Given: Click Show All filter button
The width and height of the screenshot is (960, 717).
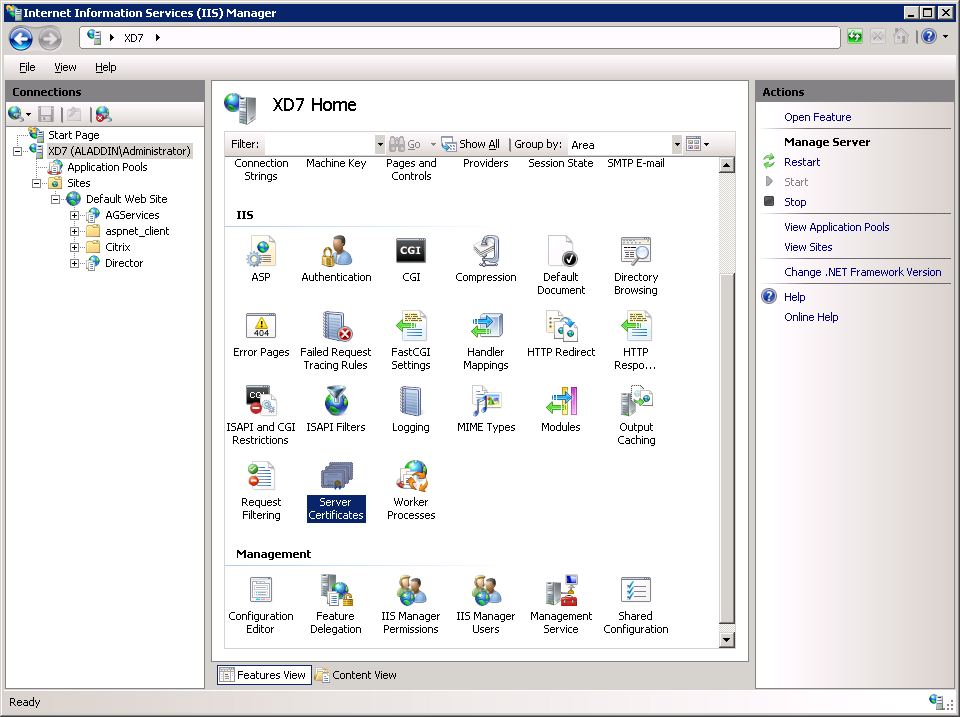Looking at the screenshot, I should point(470,145).
